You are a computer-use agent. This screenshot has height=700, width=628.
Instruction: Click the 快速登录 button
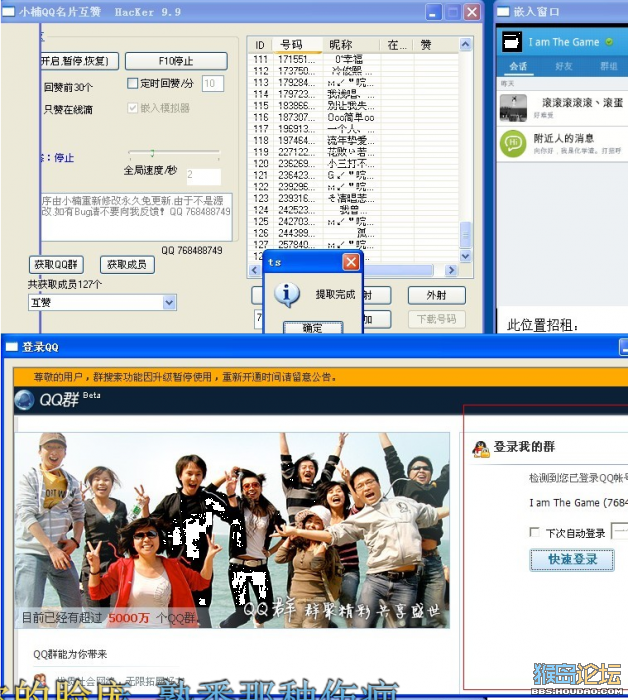(572, 560)
